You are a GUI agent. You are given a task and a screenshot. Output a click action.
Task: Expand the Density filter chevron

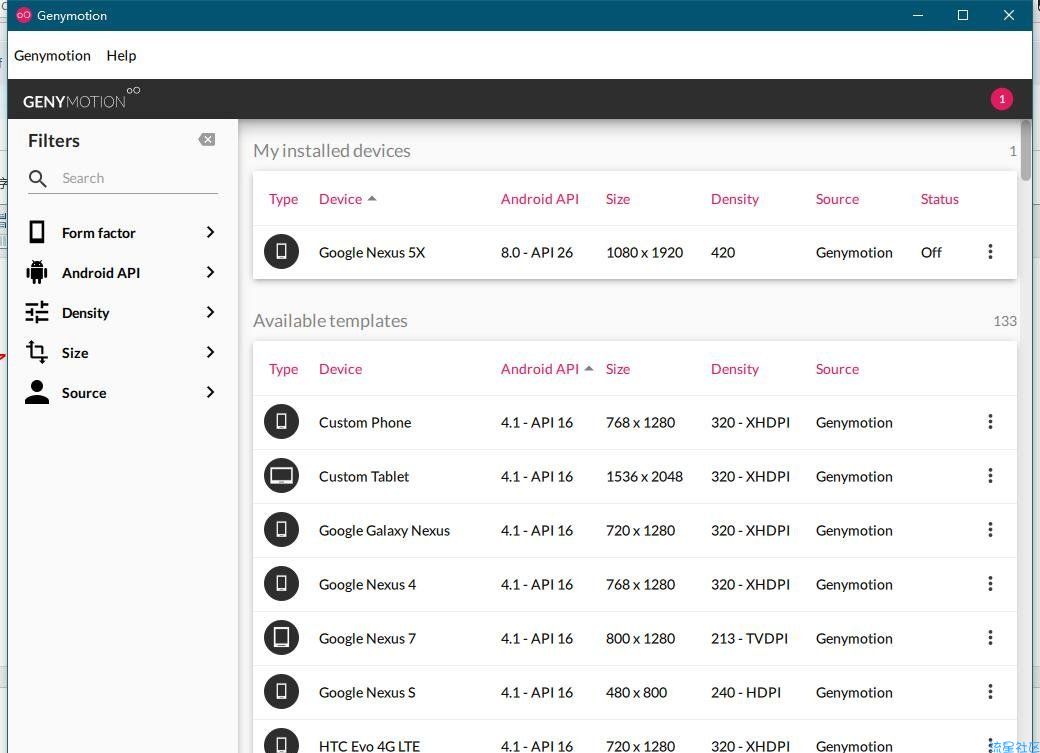(210, 312)
